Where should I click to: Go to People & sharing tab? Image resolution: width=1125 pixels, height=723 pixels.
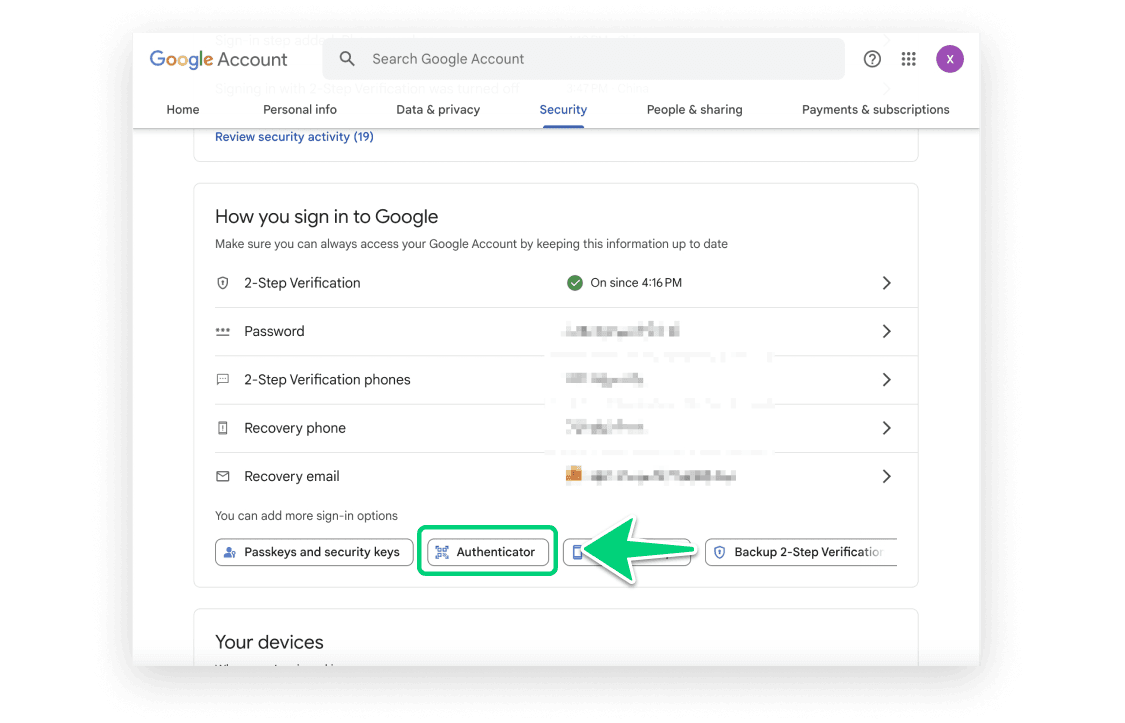(x=694, y=110)
